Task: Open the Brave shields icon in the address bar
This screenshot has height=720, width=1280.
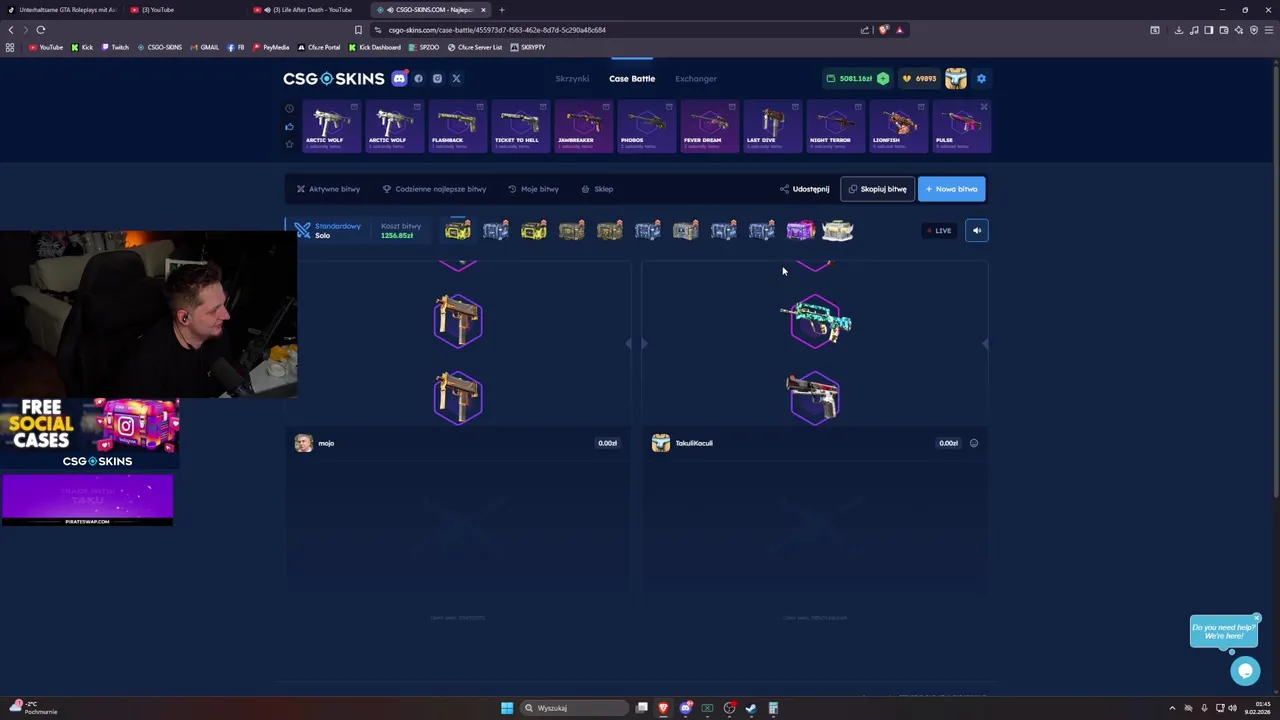Action: click(883, 30)
